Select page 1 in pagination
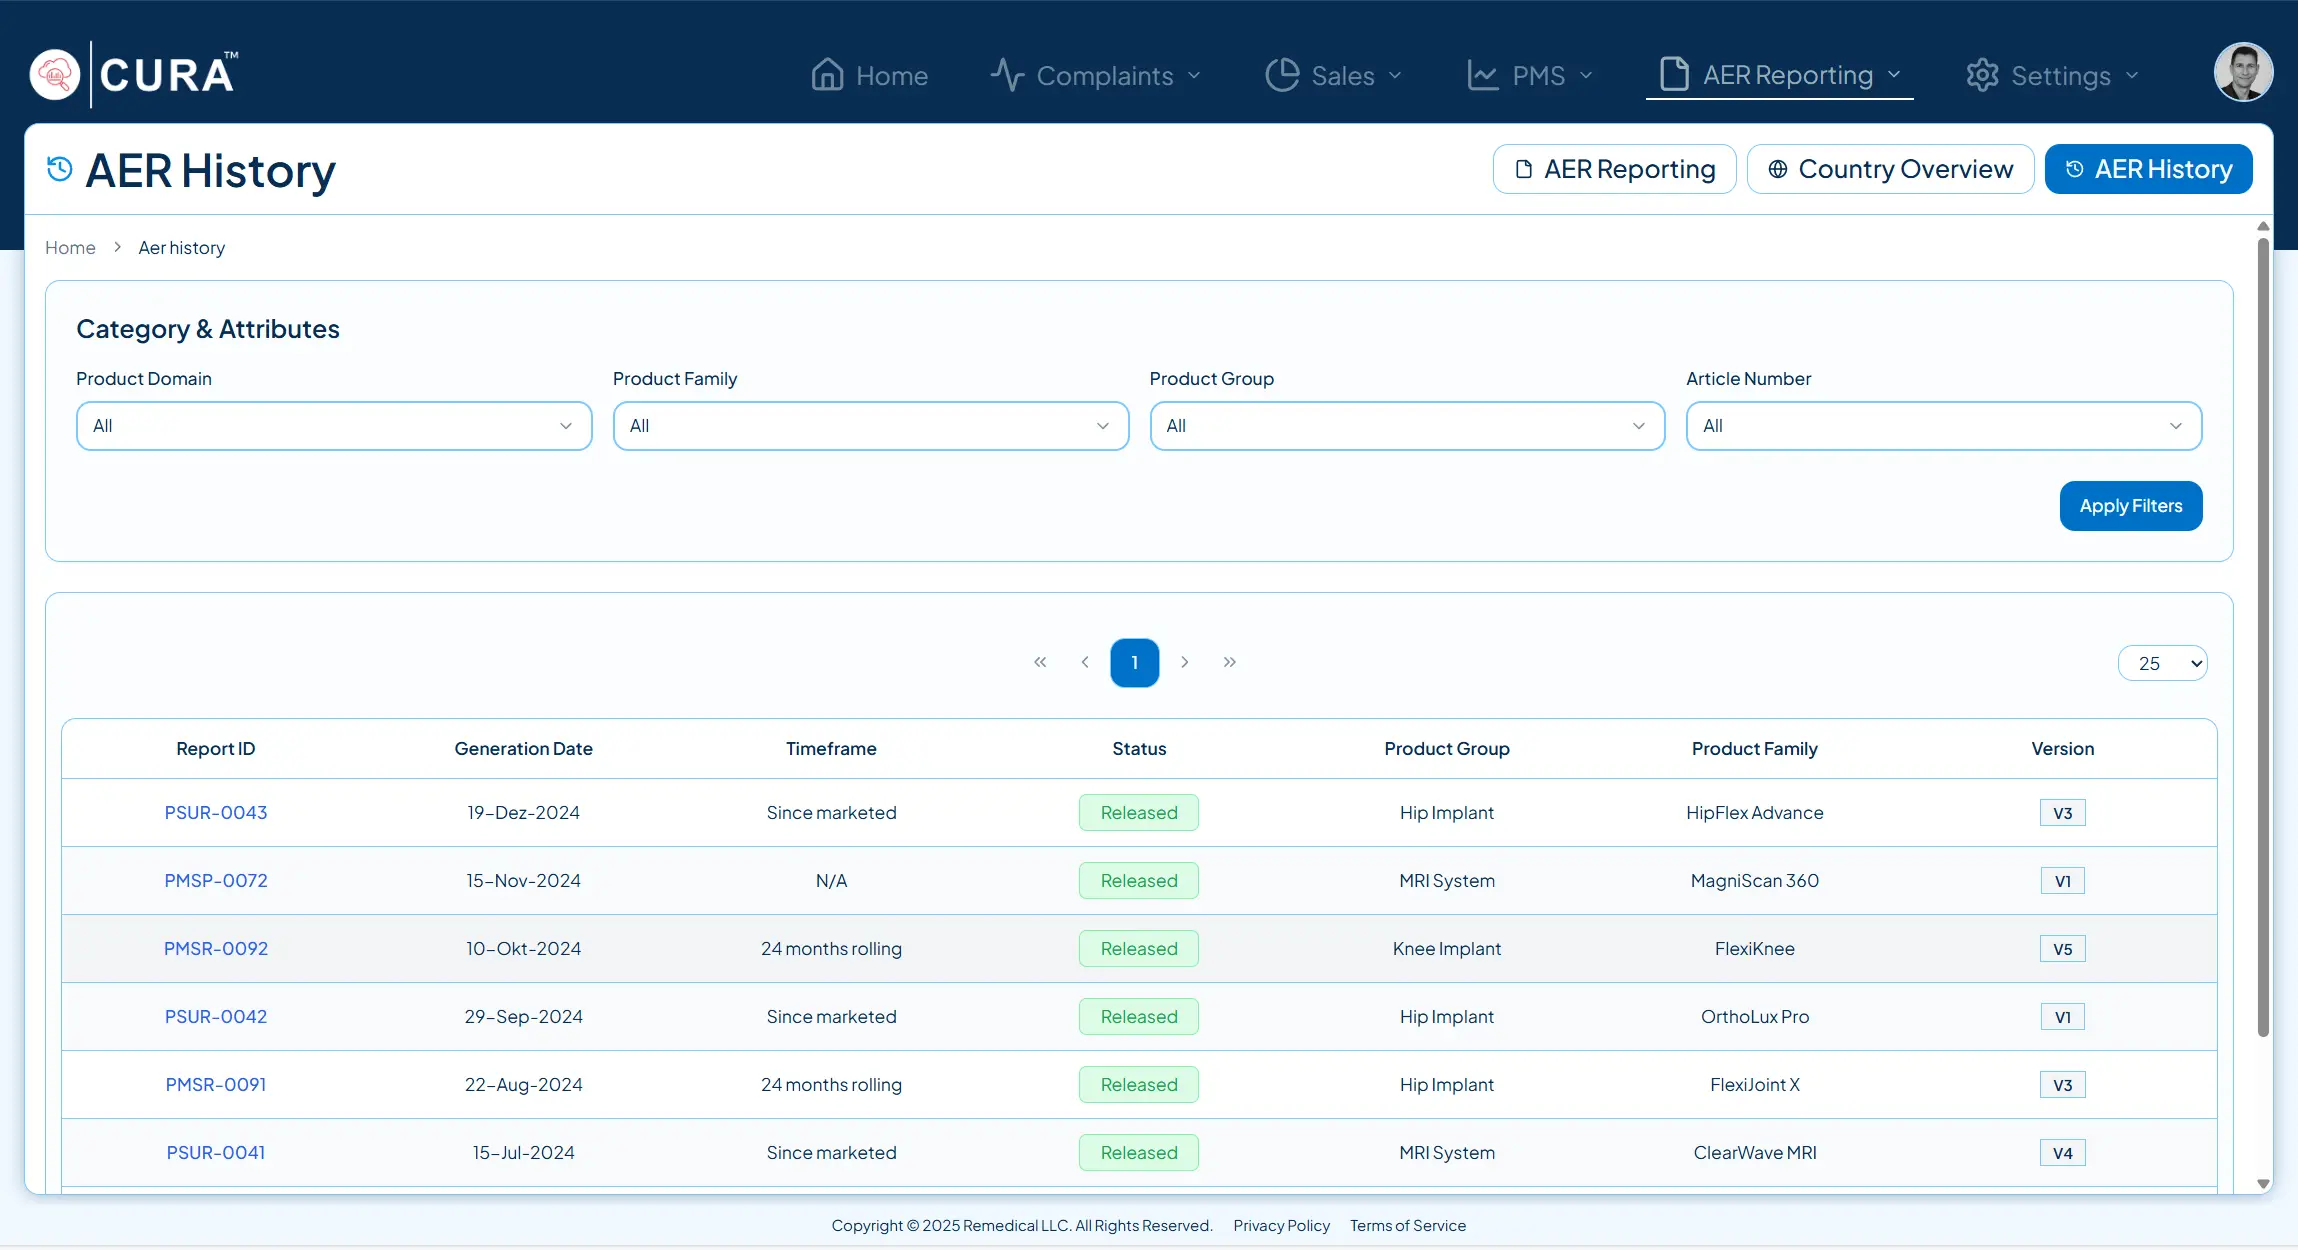Screen dimensions: 2298x1250 [1134, 663]
